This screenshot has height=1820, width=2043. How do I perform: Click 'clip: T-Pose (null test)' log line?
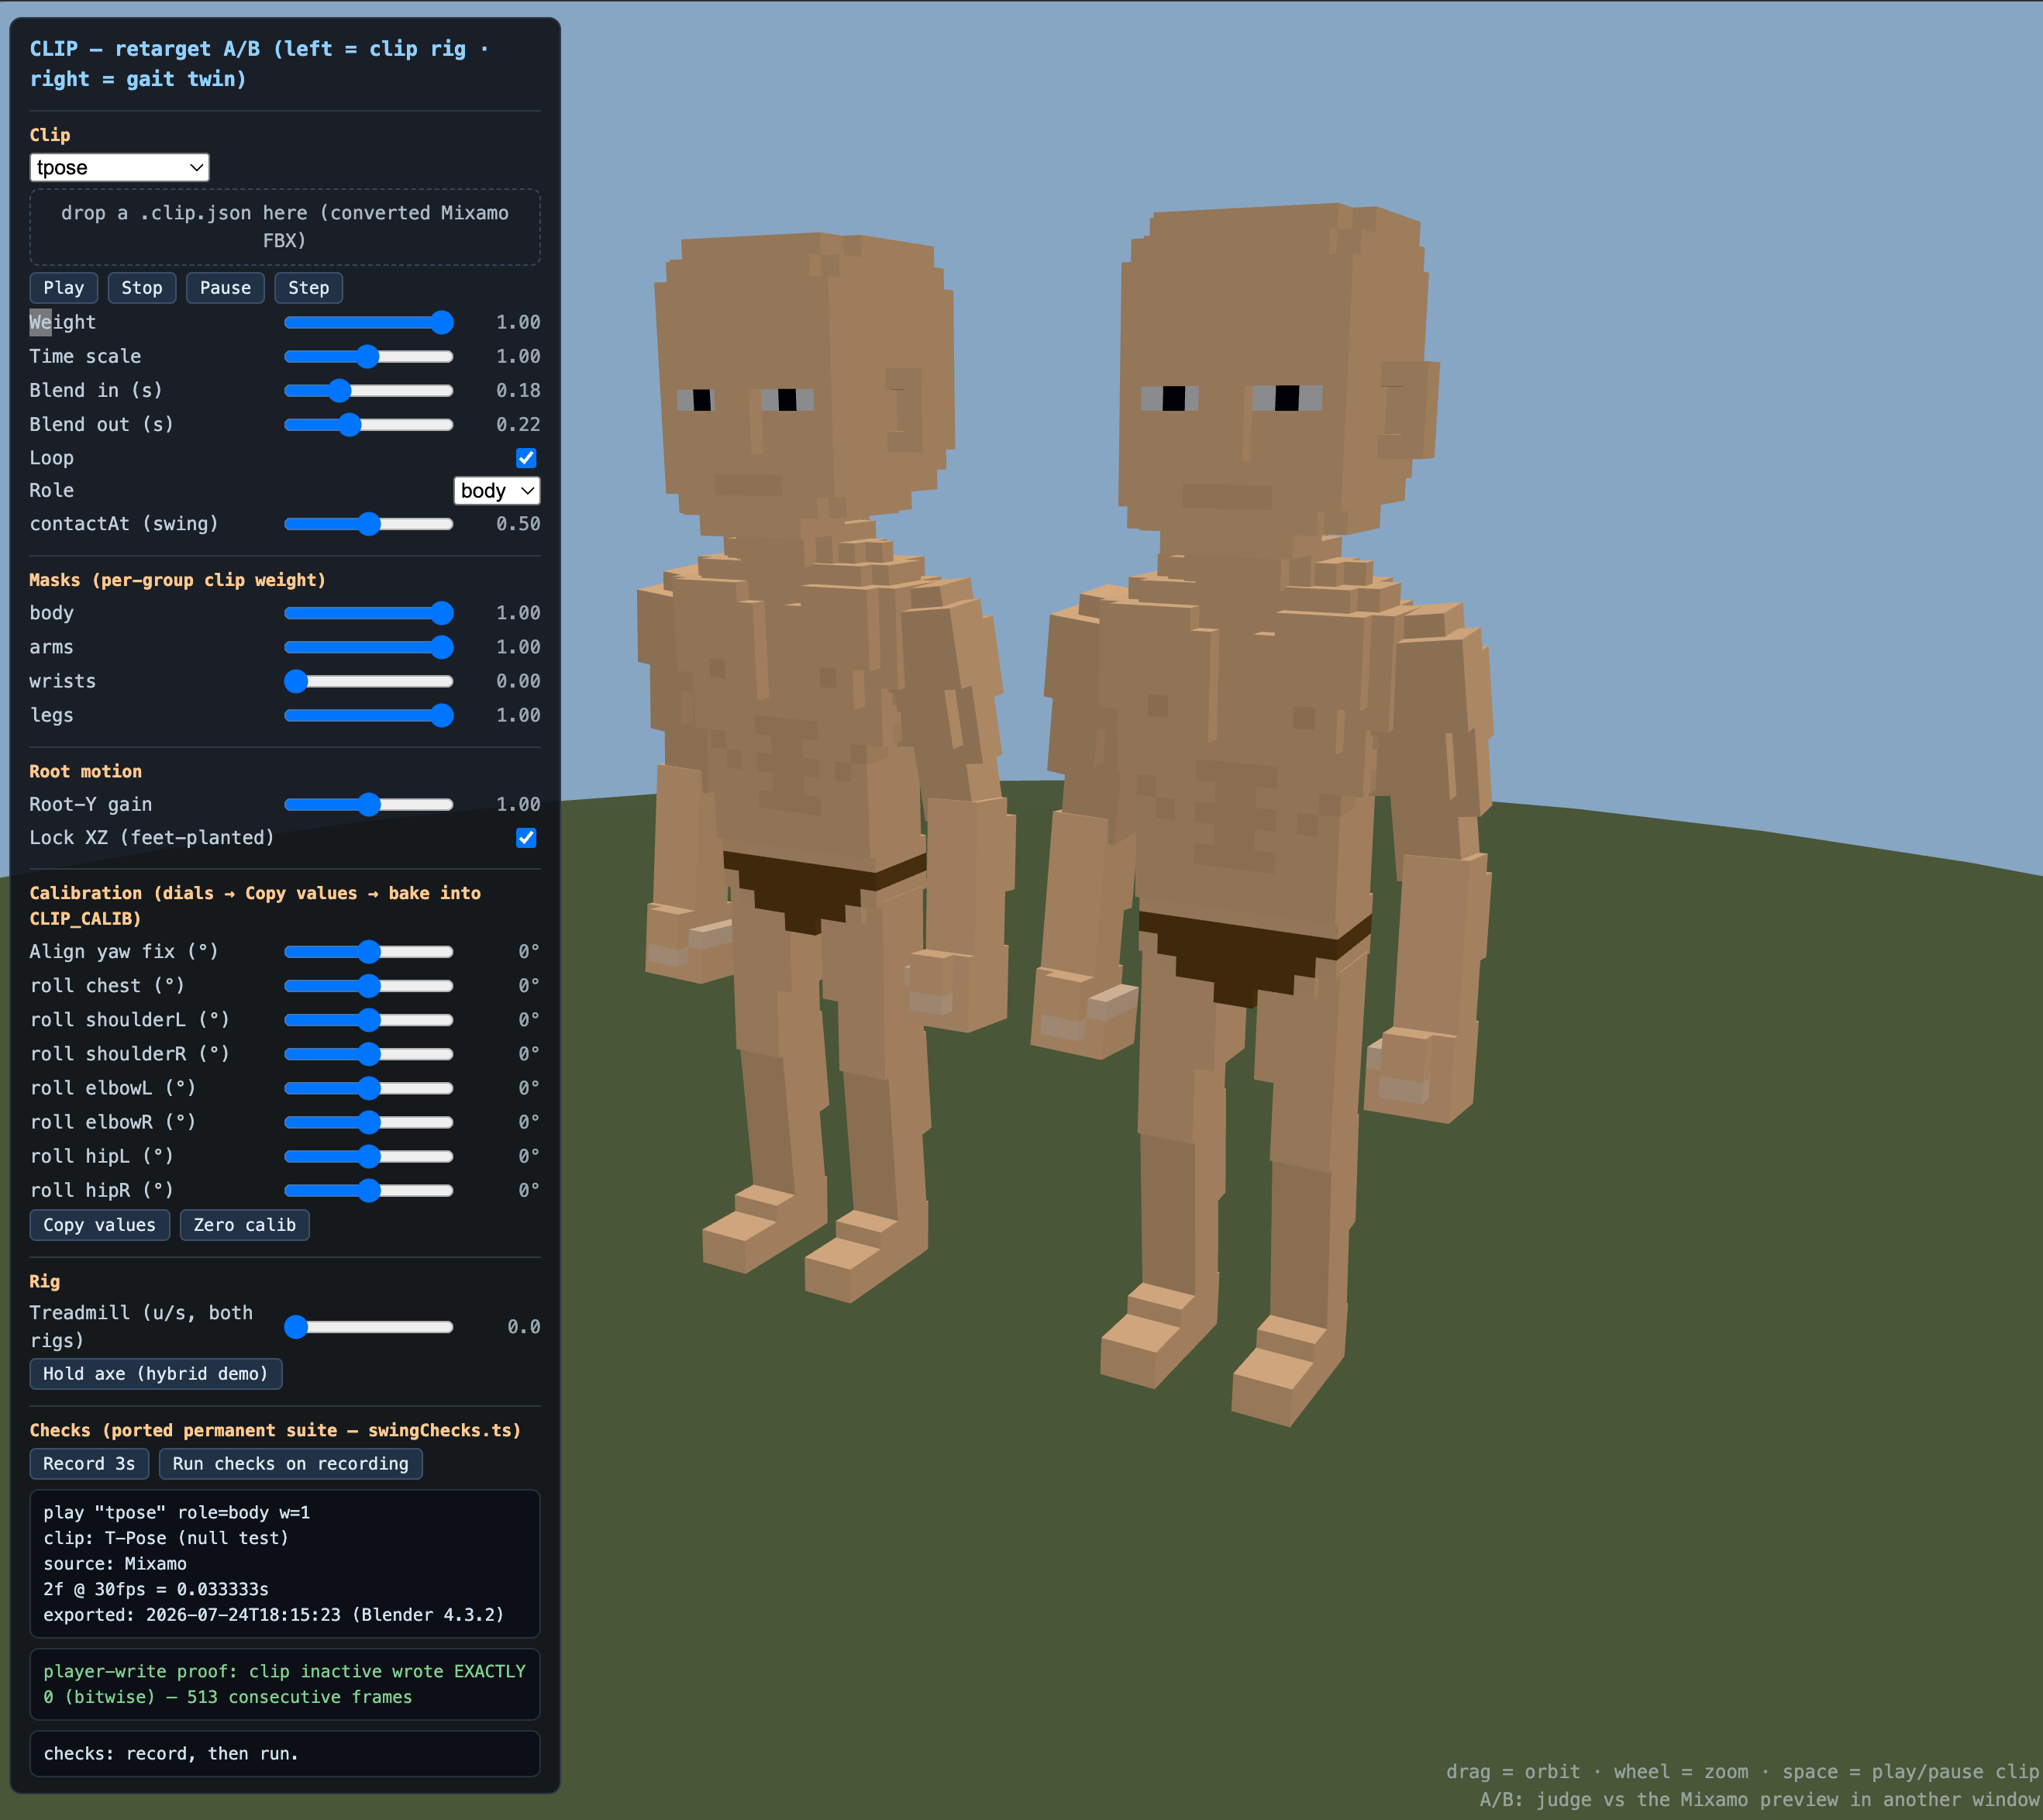pyautogui.click(x=166, y=1538)
